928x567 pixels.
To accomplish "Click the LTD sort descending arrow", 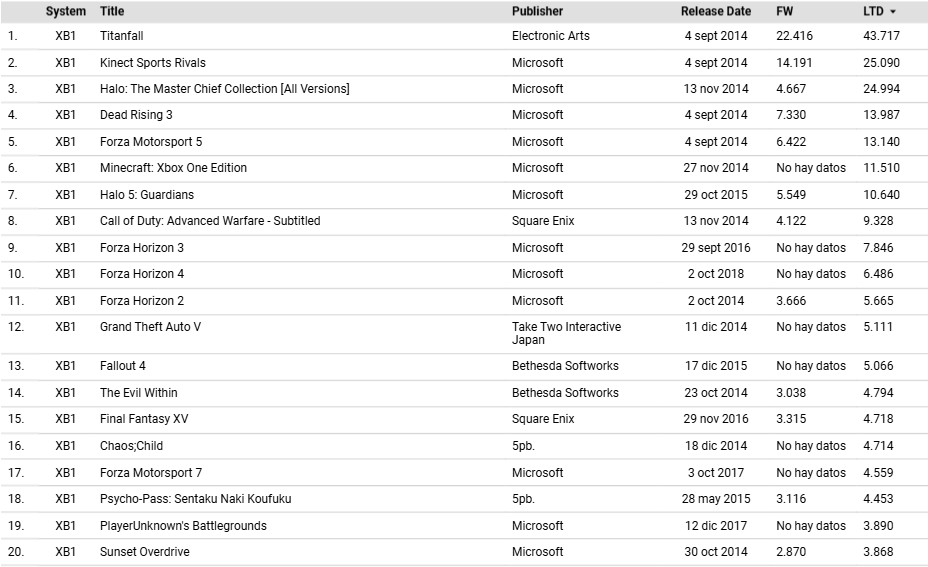I will tap(892, 12).
